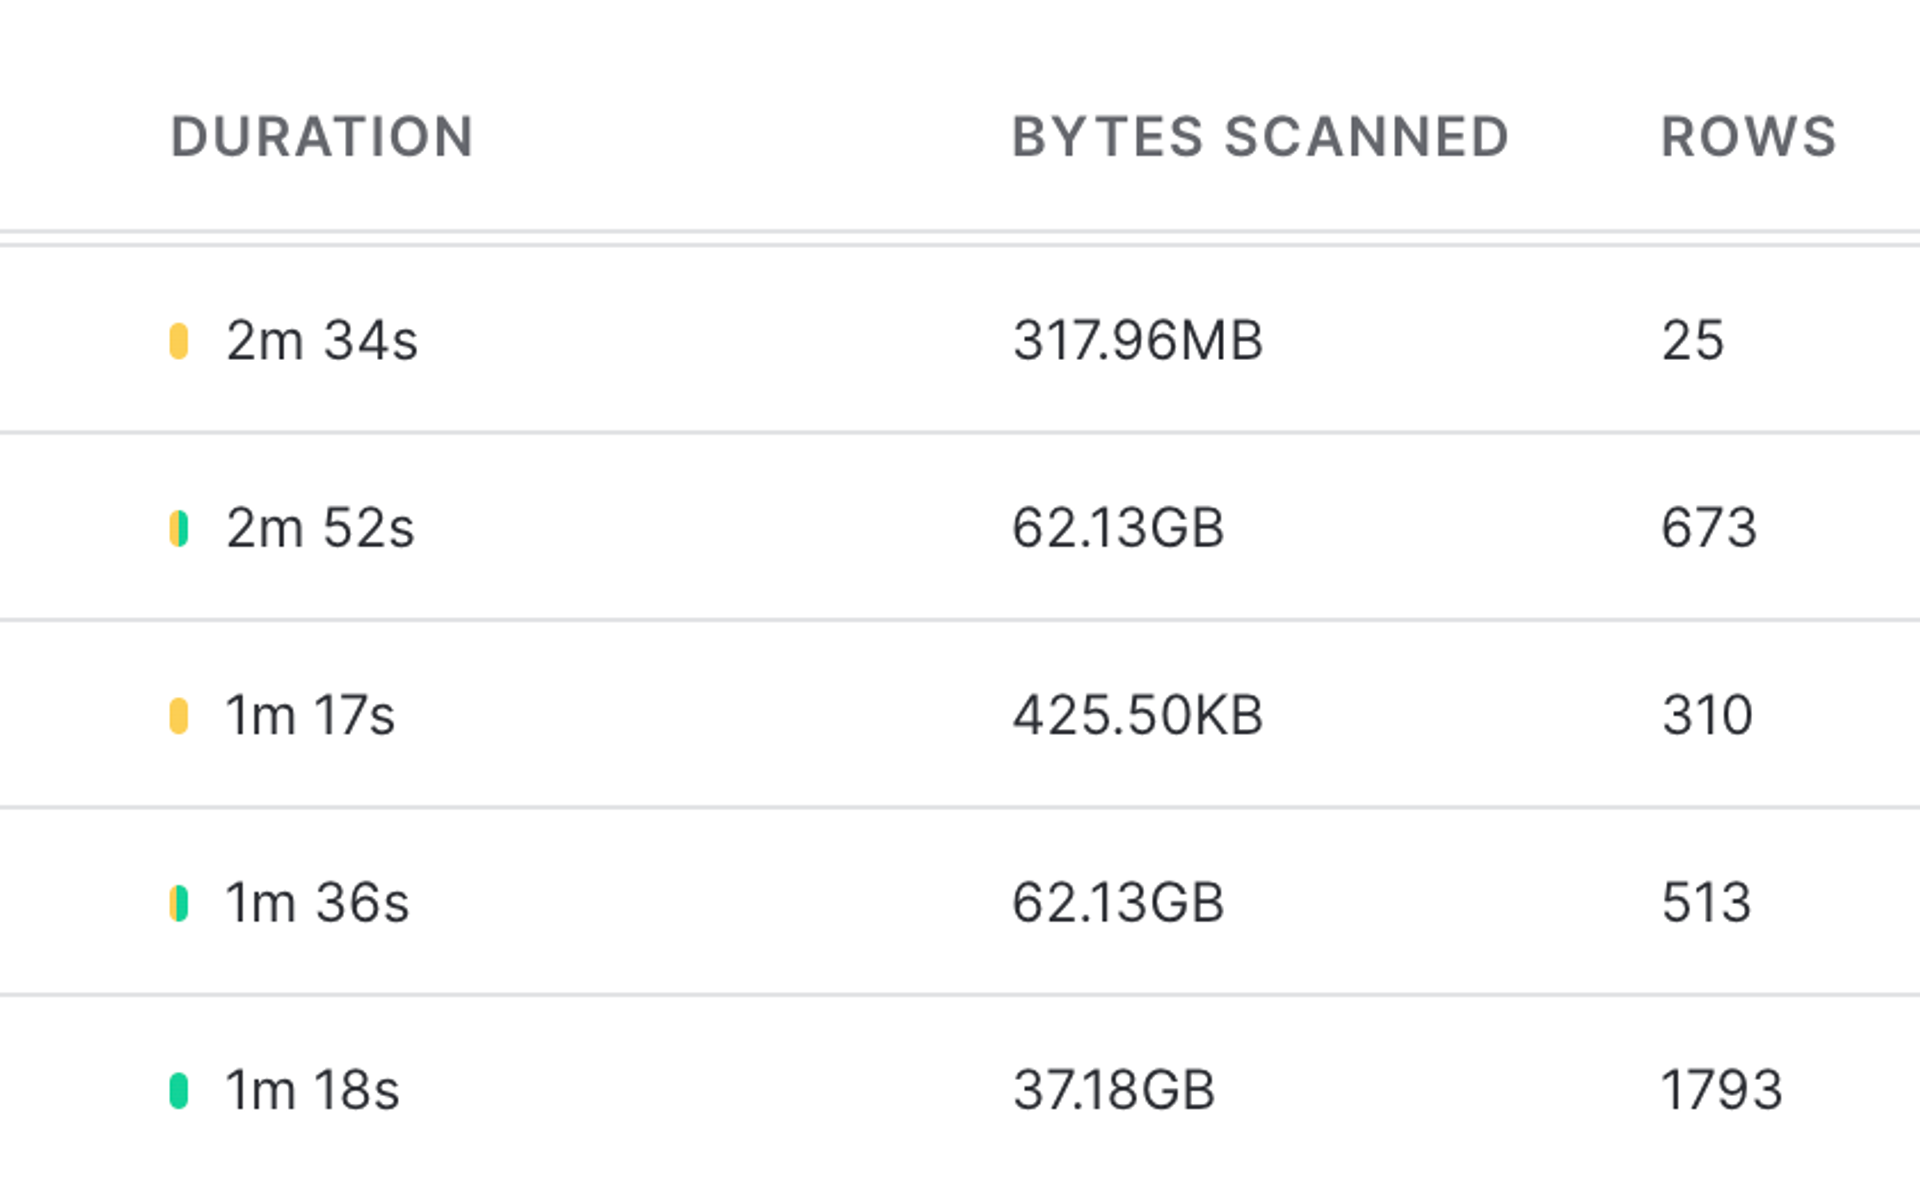Click 62.13GB in the 2m 52s row

(x=1118, y=528)
